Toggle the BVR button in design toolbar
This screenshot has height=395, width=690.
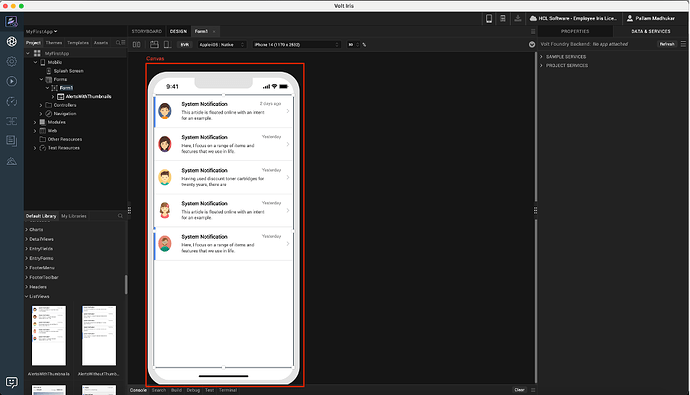(x=184, y=44)
